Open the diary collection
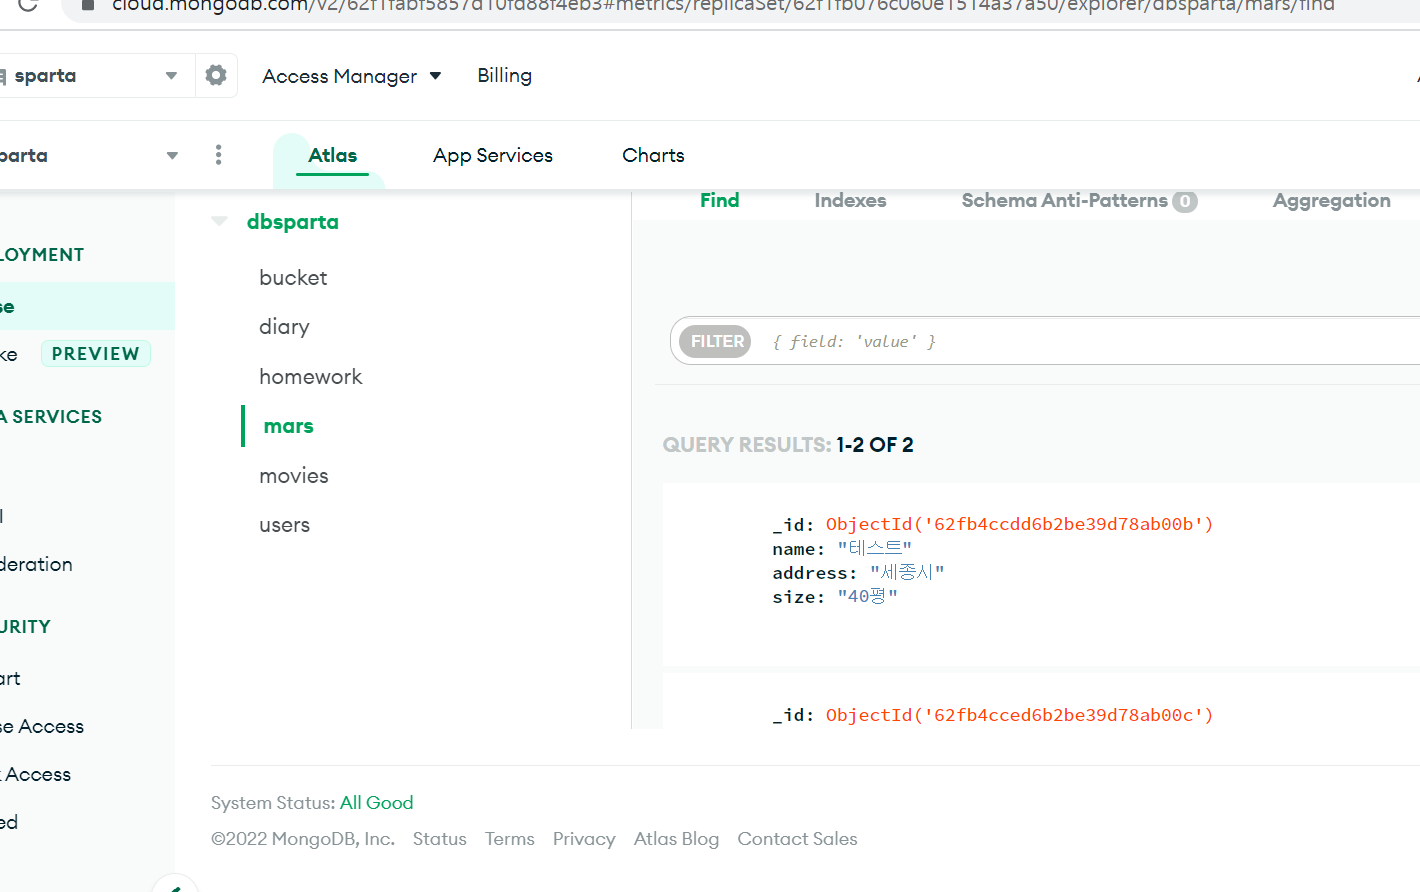The height and width of the screenshot is (892, 1420). point(284,327)
